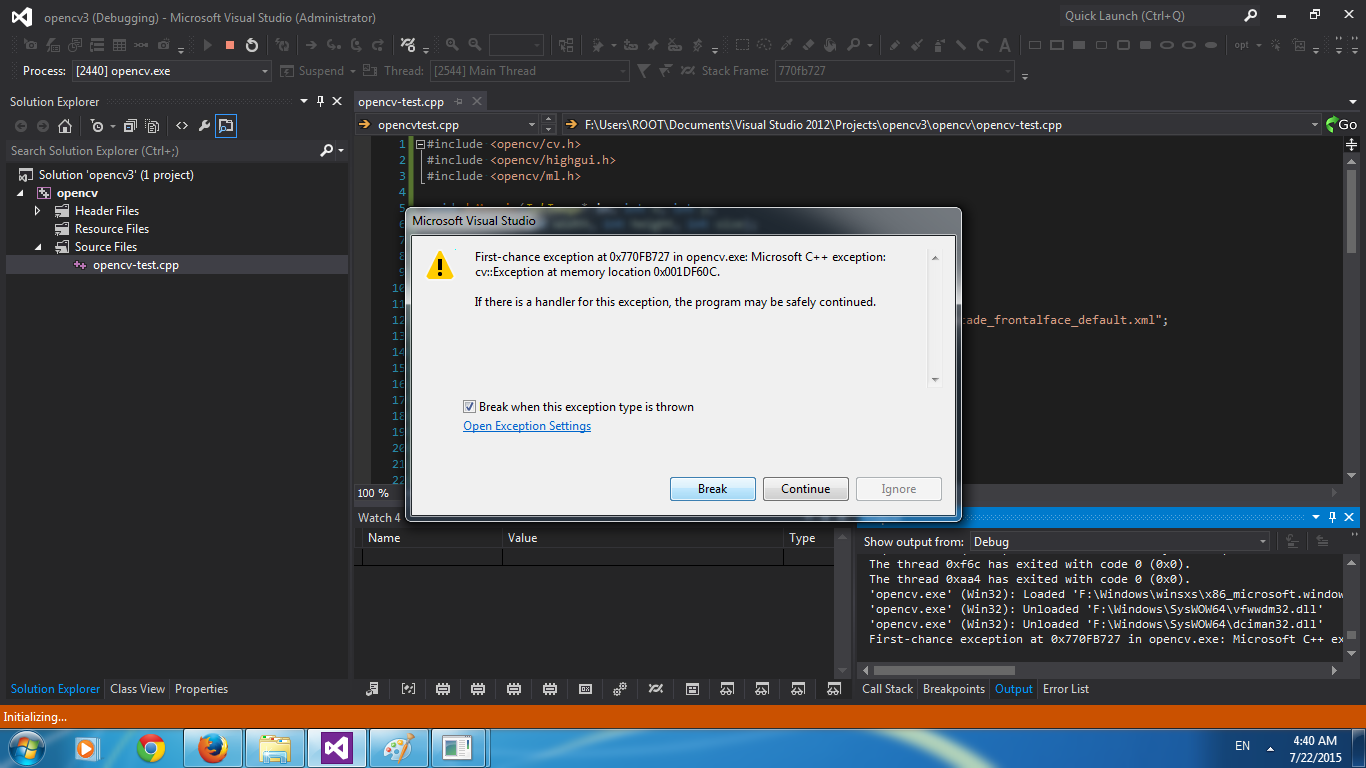
Task: Click the Windows Start button
Action: point(25,747)
